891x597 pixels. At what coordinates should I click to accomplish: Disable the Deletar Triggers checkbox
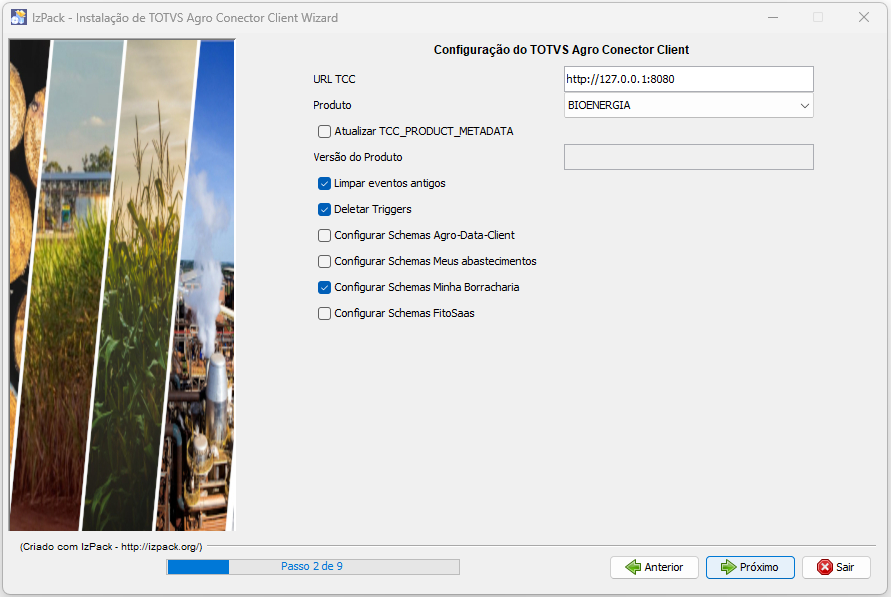pyautogui.click(x=324, y=209)
